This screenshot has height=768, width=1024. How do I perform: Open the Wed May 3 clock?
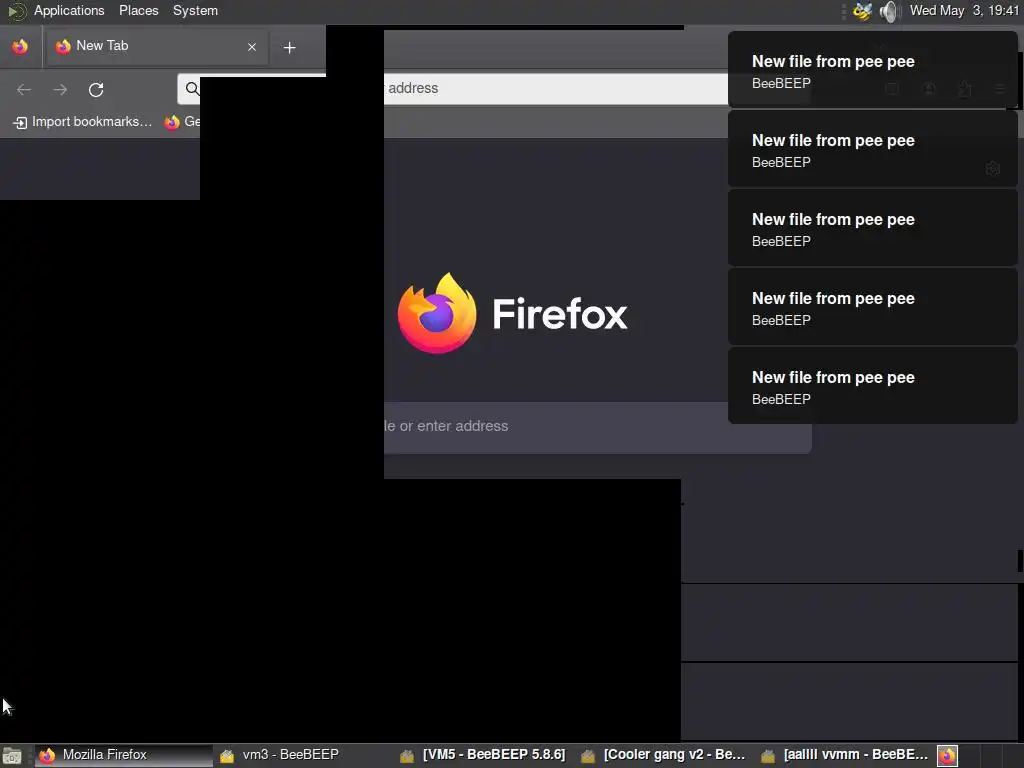click(964, 10)
